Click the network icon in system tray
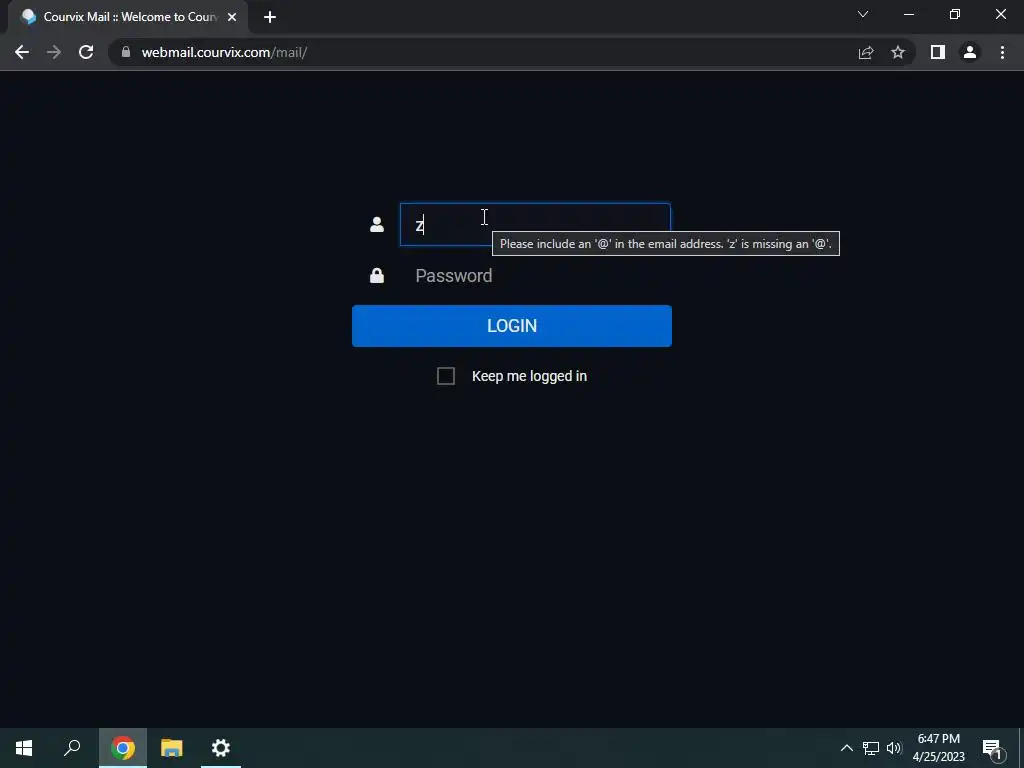The image size is (1024, 768). click(871, 748)
